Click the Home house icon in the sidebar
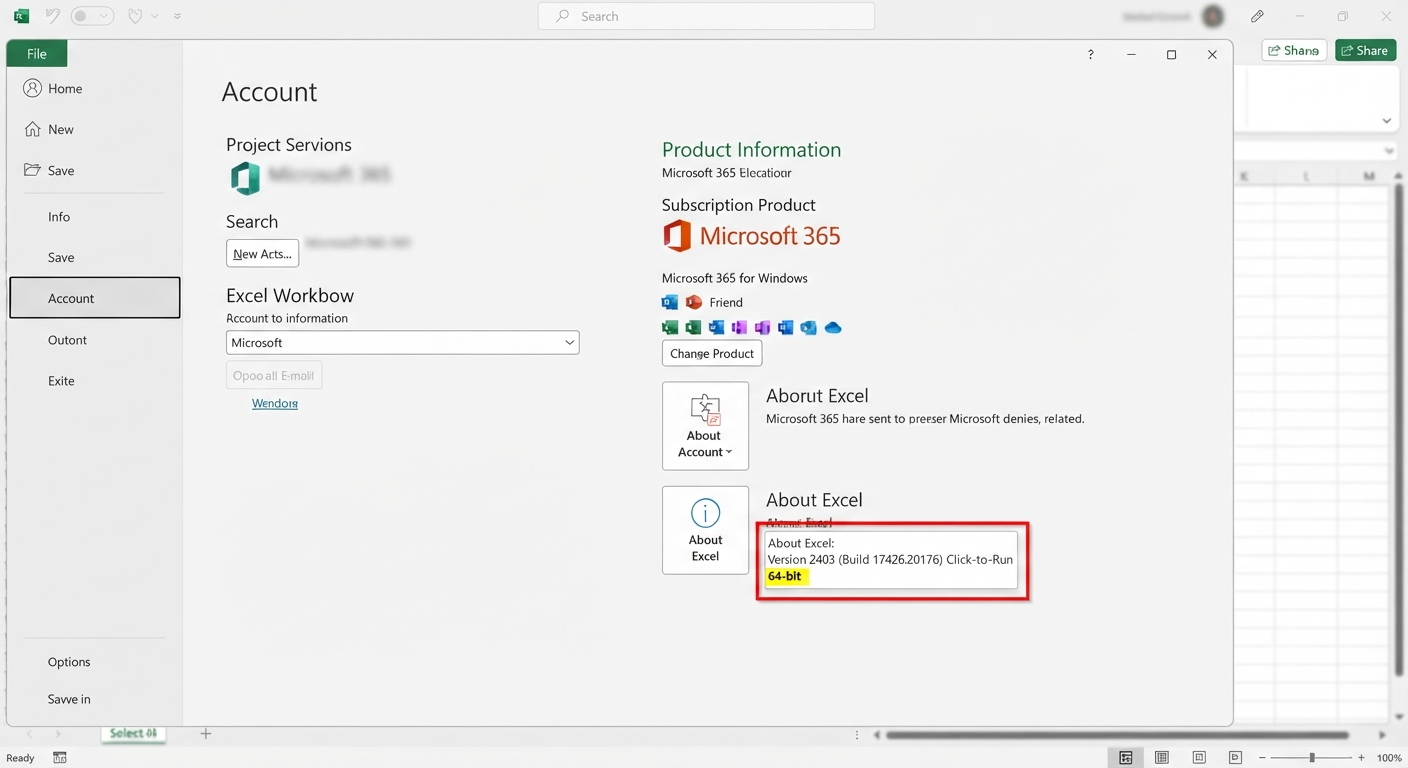 click(x=32, y=88)
